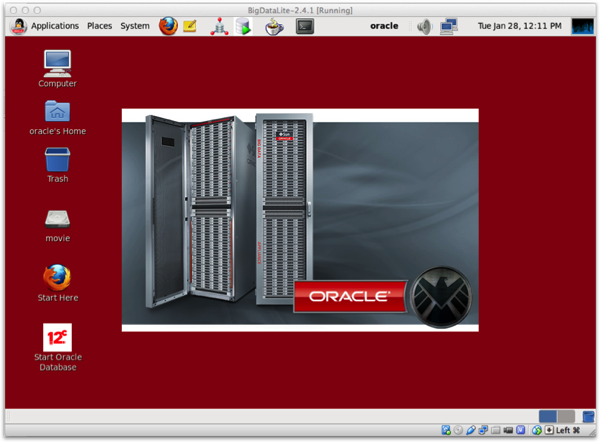
Task: Open the Terminal from the top panel
Action: pos(305,26)
